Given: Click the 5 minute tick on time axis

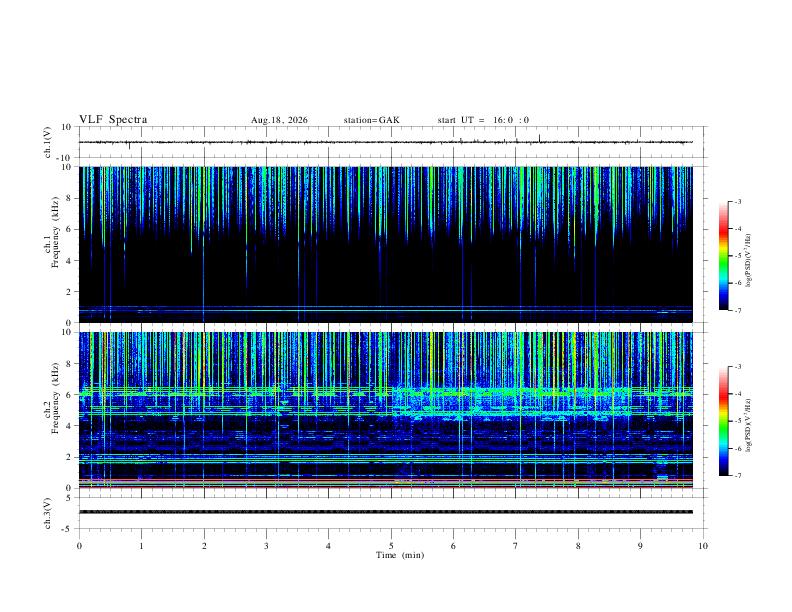Looking at the screenshot, I should (391, 546).
